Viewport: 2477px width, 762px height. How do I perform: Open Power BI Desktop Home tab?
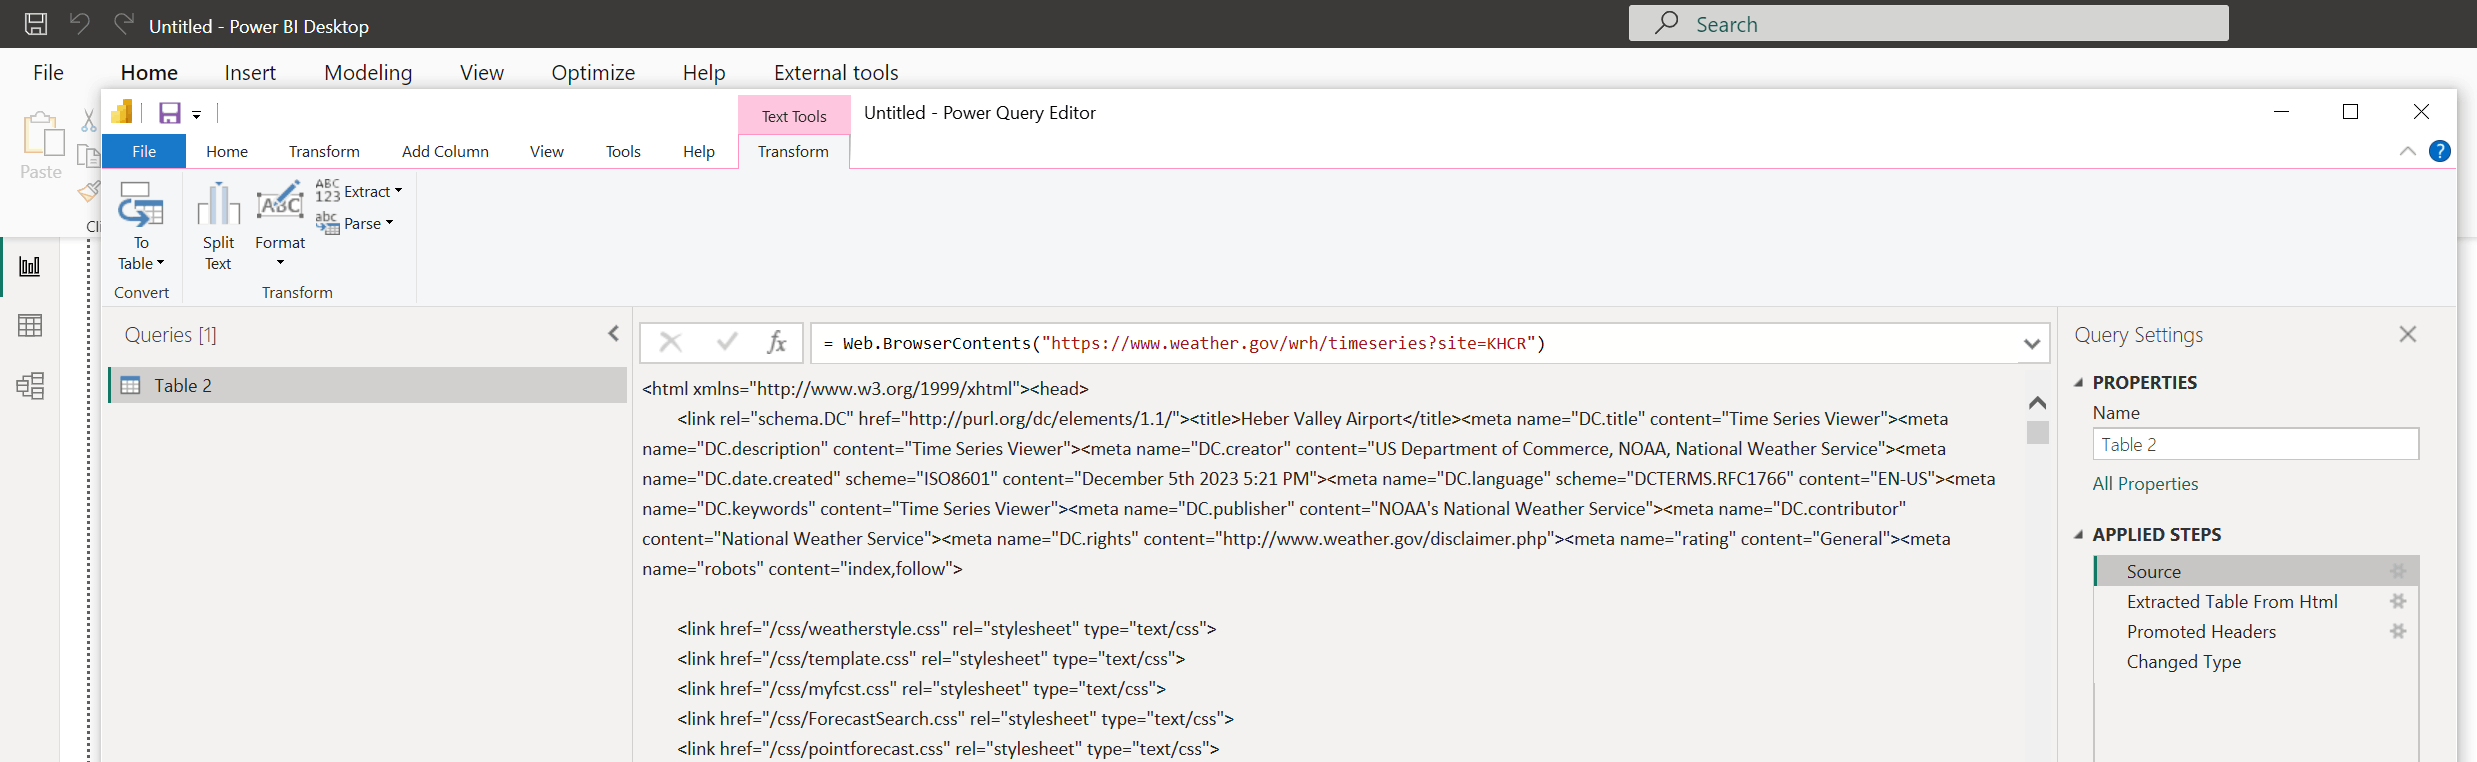tap(149, 72)
